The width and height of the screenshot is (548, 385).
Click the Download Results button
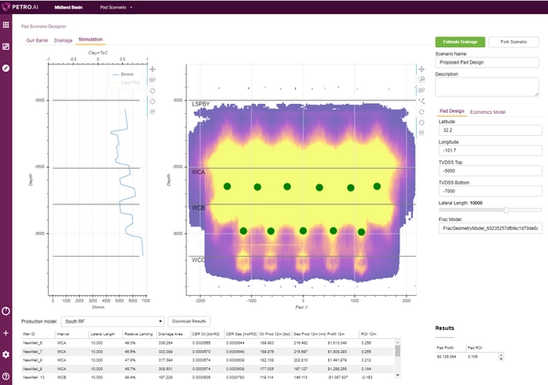pyautogui.click(x=189, y=321)
